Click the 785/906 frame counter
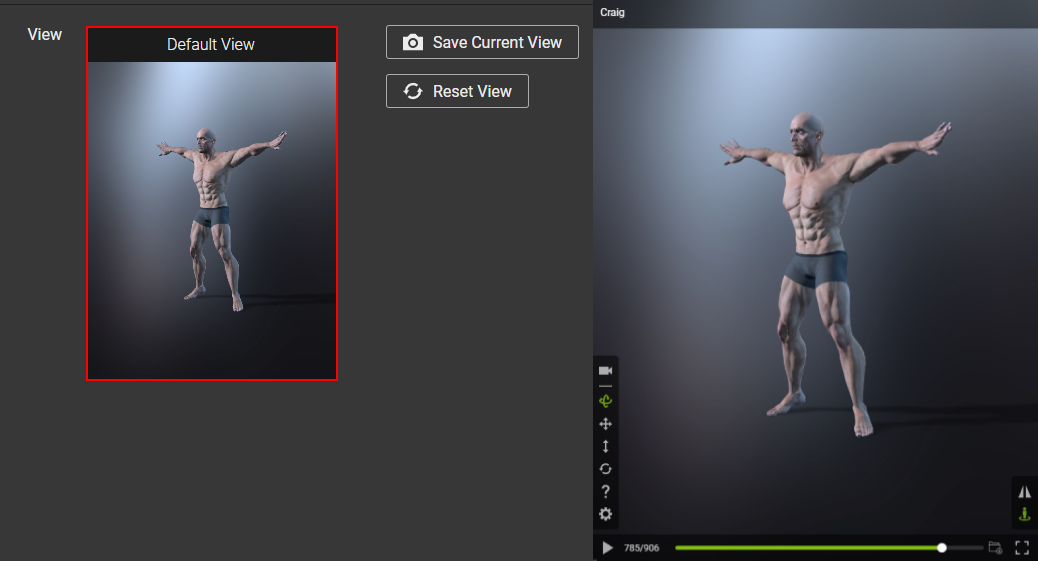This screenshot has height=561, width=1038. (641, 548)
